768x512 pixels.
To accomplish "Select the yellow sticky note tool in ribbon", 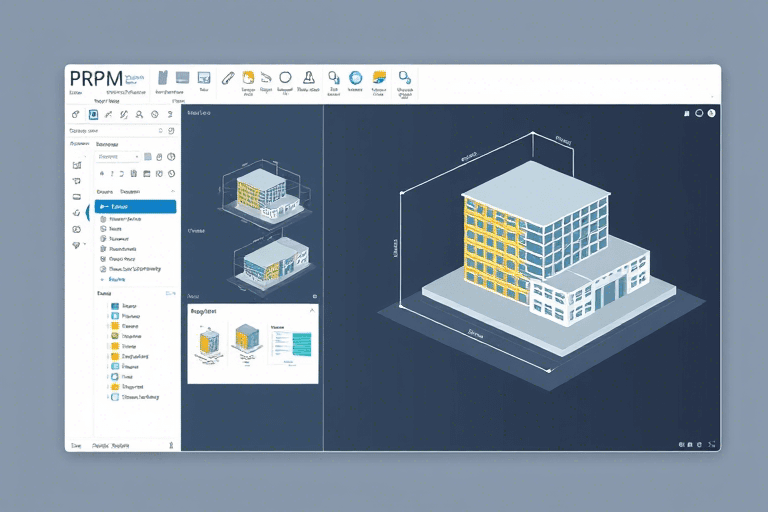I will 249,77.
